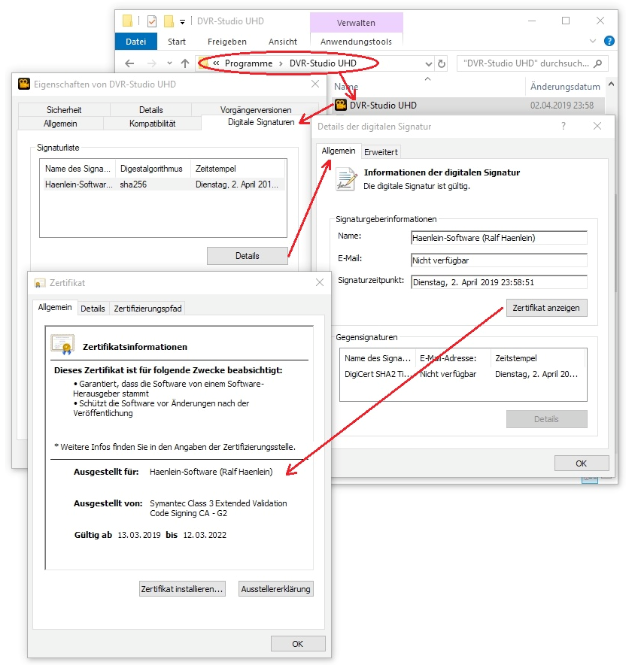Switch to the Erweitert tab
Image resolution: width=626 pixels, height=668 pixels.
(380, 152)
